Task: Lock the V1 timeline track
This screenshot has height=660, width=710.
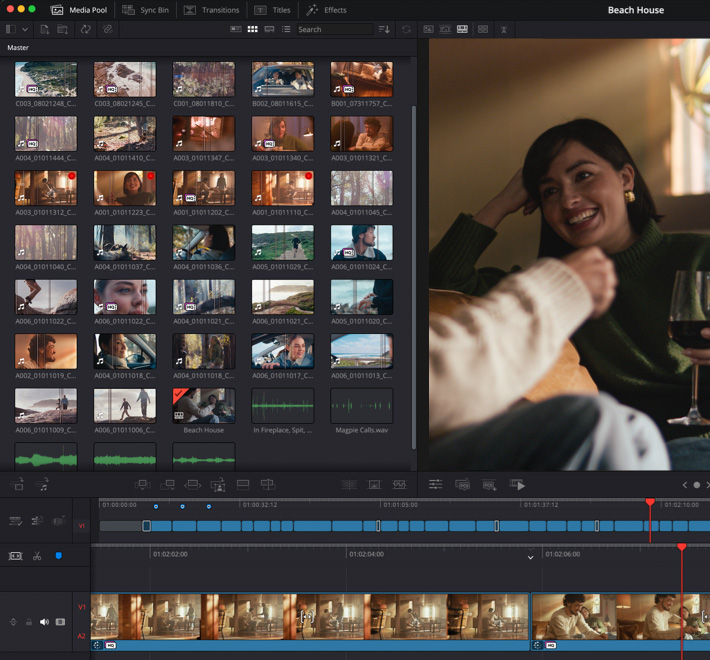Action: point(28,622)
